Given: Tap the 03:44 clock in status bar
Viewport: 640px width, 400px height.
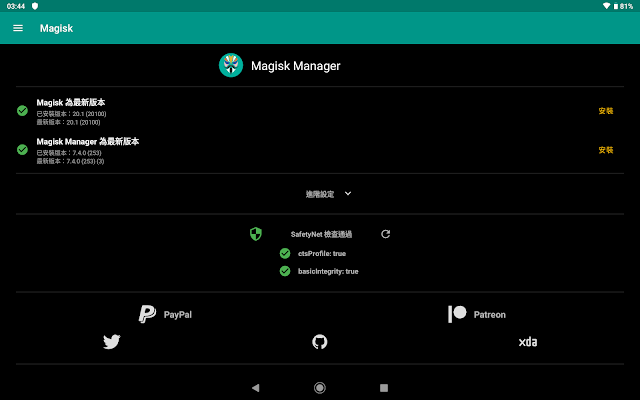Looking at the screenshot, I should click(16, 6).
